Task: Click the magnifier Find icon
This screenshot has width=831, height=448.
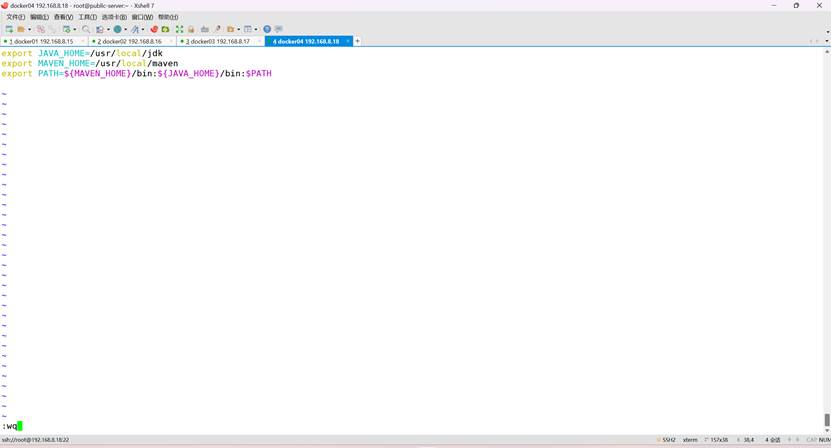Action: pos(86,29)
